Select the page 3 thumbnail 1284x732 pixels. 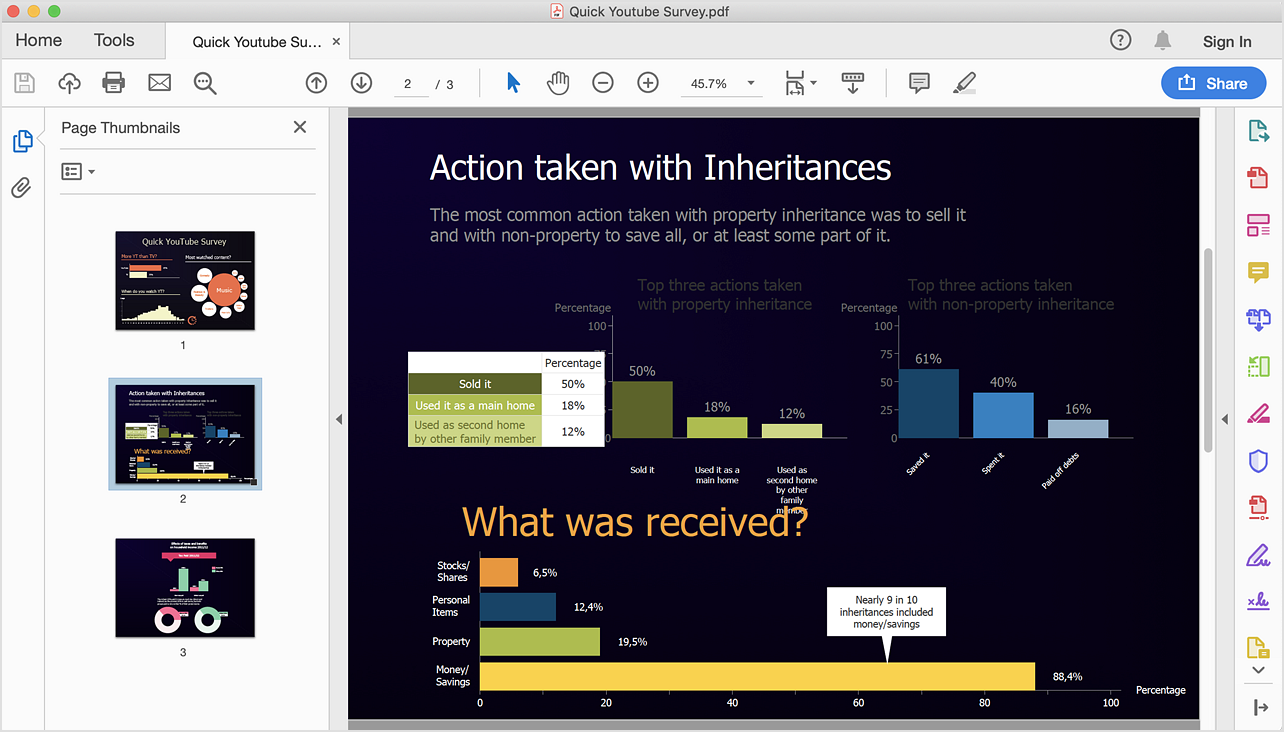pyautogui.click(x=185, y=588)
